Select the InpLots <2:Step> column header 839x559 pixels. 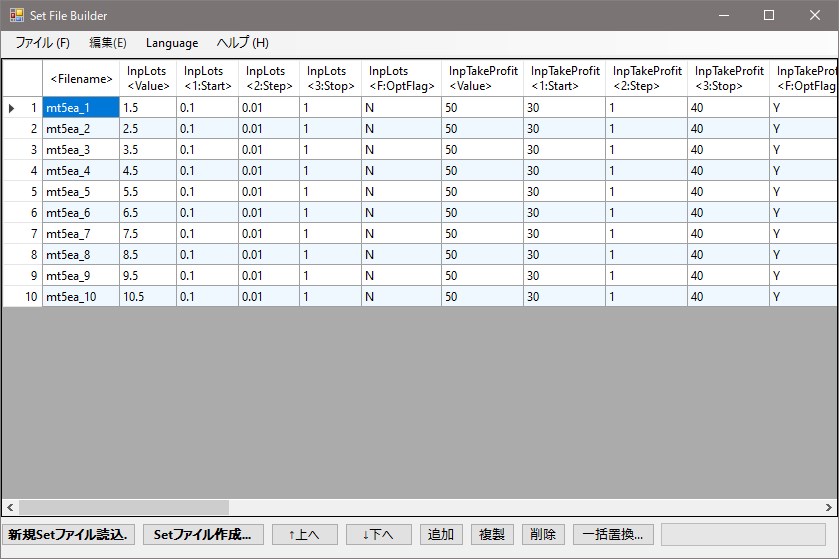click(269, 79)
